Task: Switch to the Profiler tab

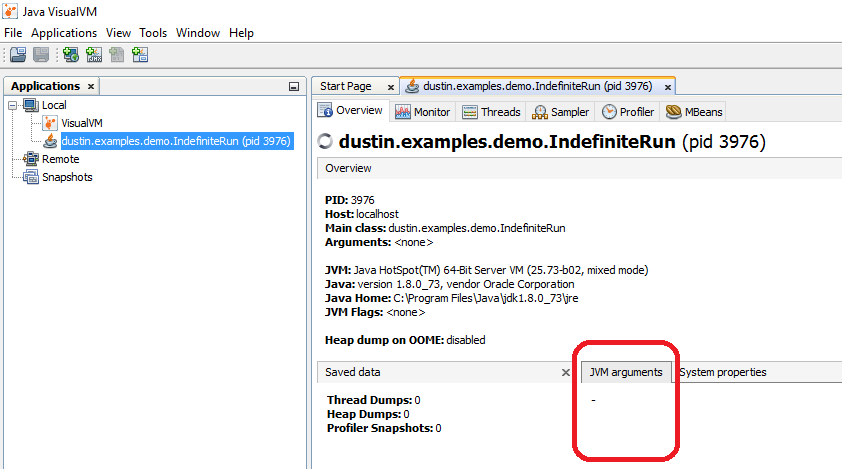Action: coord(628,112)
